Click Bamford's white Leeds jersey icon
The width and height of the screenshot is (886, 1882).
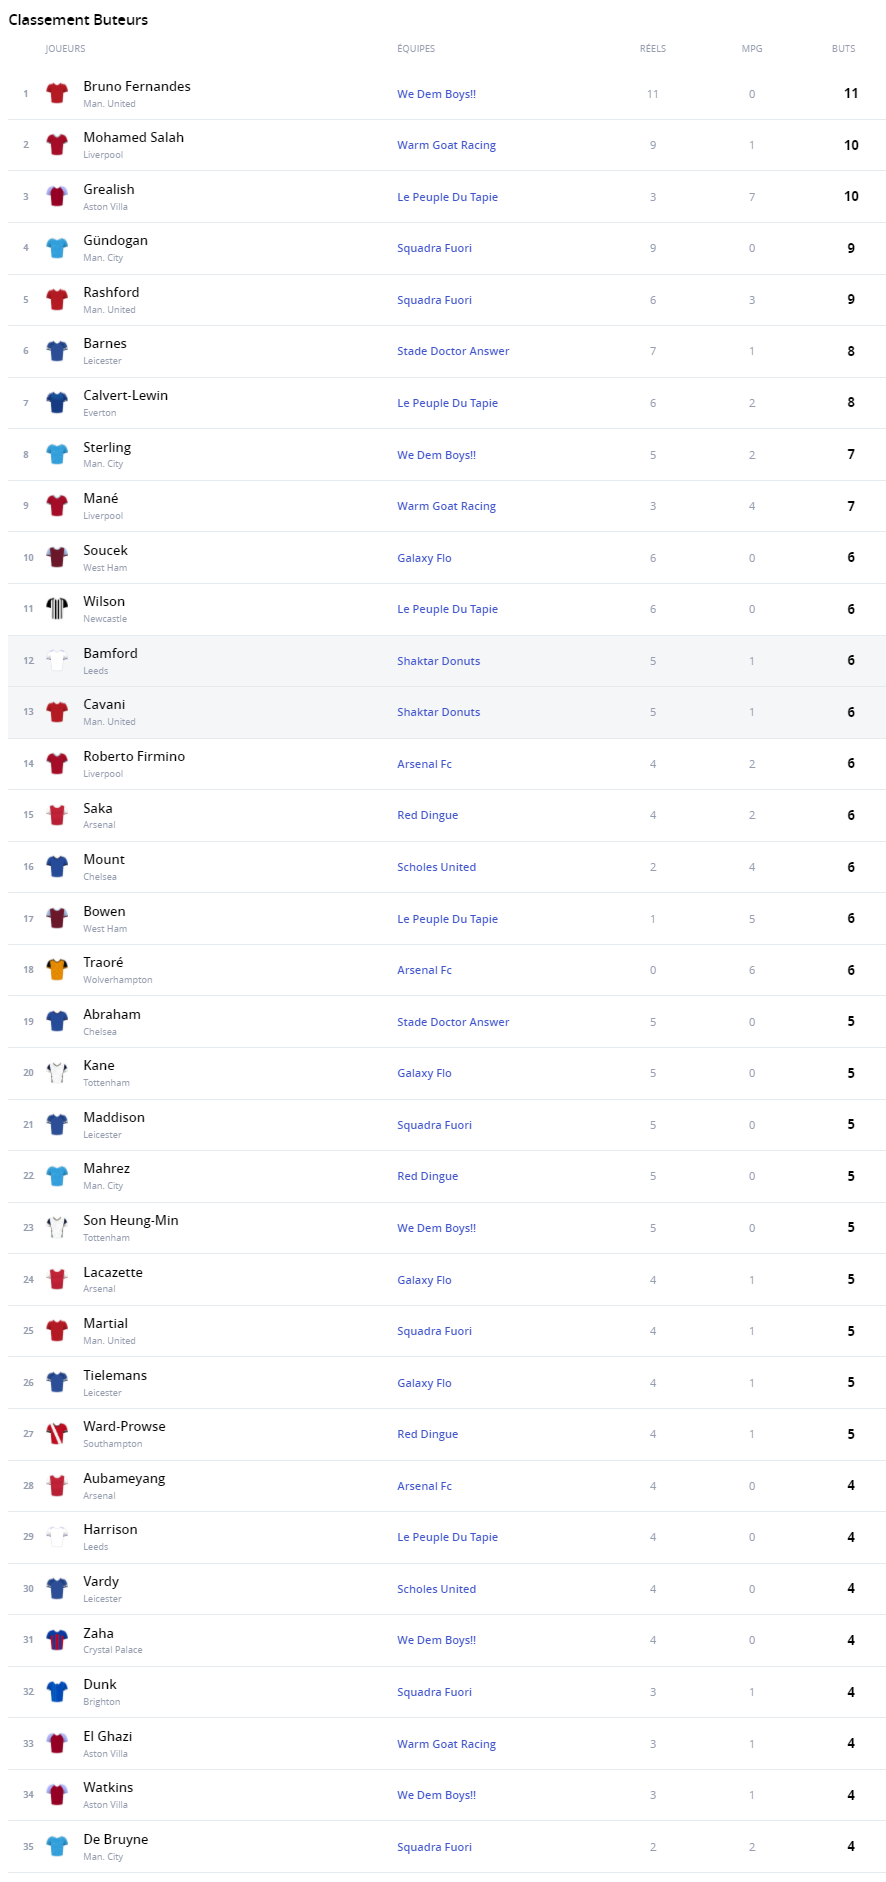tap(57, 661)
